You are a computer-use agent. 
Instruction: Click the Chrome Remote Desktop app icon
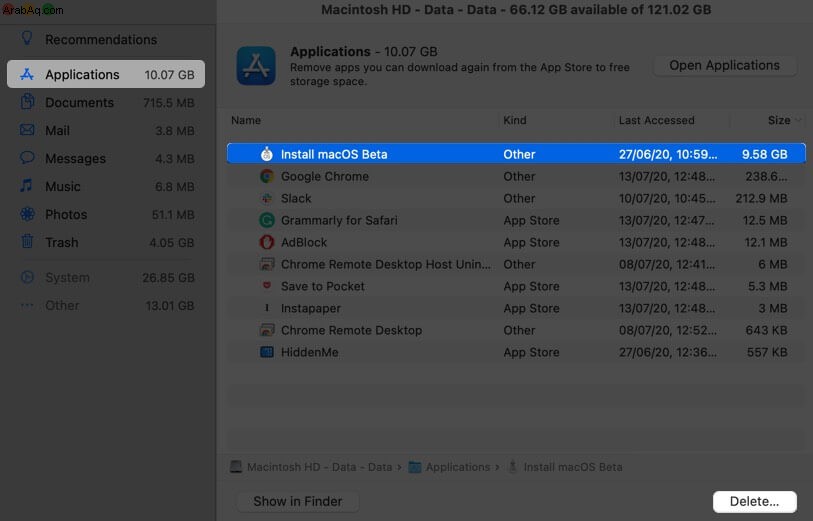pyautogui.click(x=267, y=330)
